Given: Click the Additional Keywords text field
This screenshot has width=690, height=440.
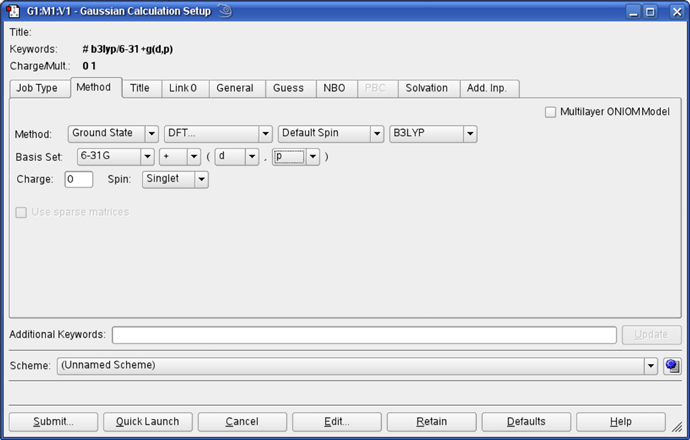Looking at the screenshot, I should (364, 335).
